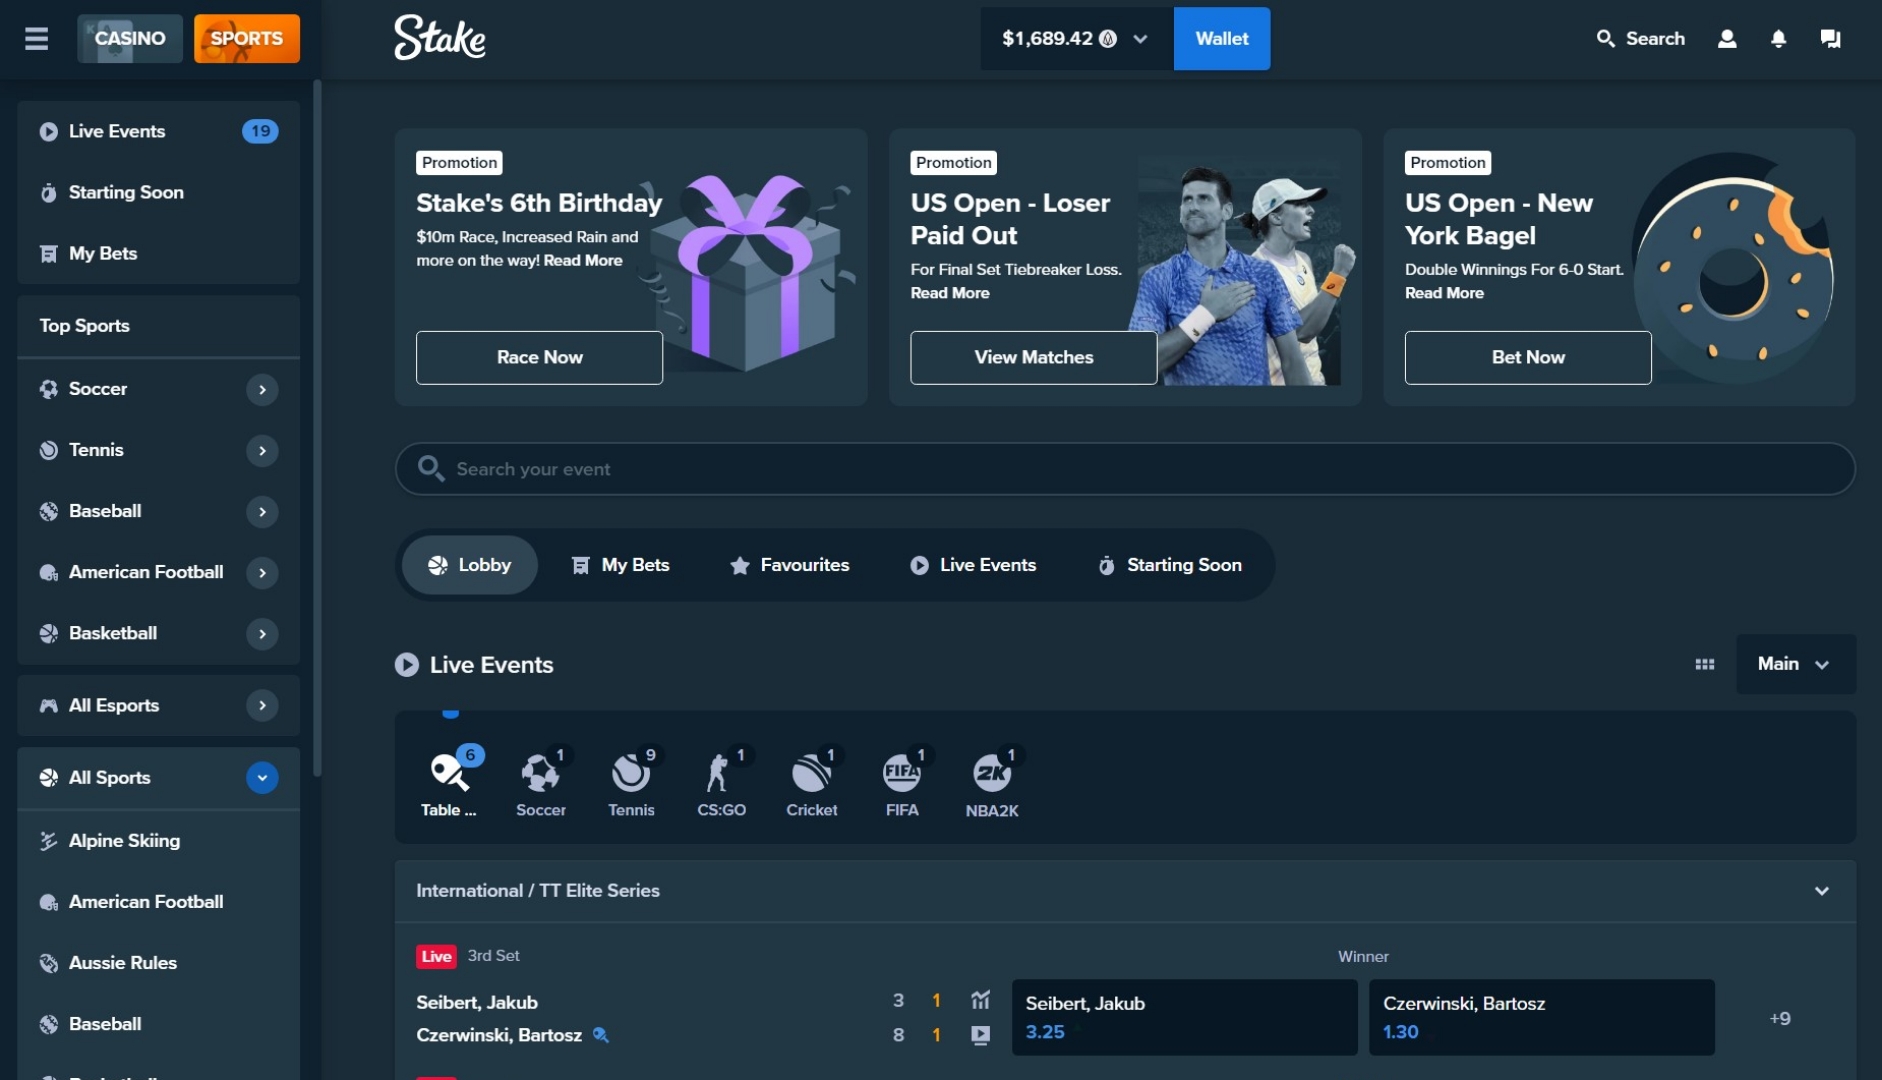The width and height of the screenshot is (1882, 1080).
Task: Open the hamburger menu icon
Action: tap(36, 39)
